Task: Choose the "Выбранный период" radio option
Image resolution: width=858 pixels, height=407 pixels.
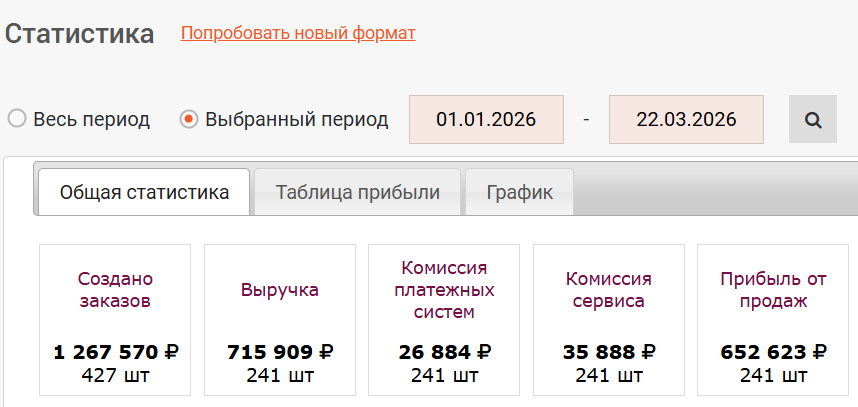Action: (188, 119)
